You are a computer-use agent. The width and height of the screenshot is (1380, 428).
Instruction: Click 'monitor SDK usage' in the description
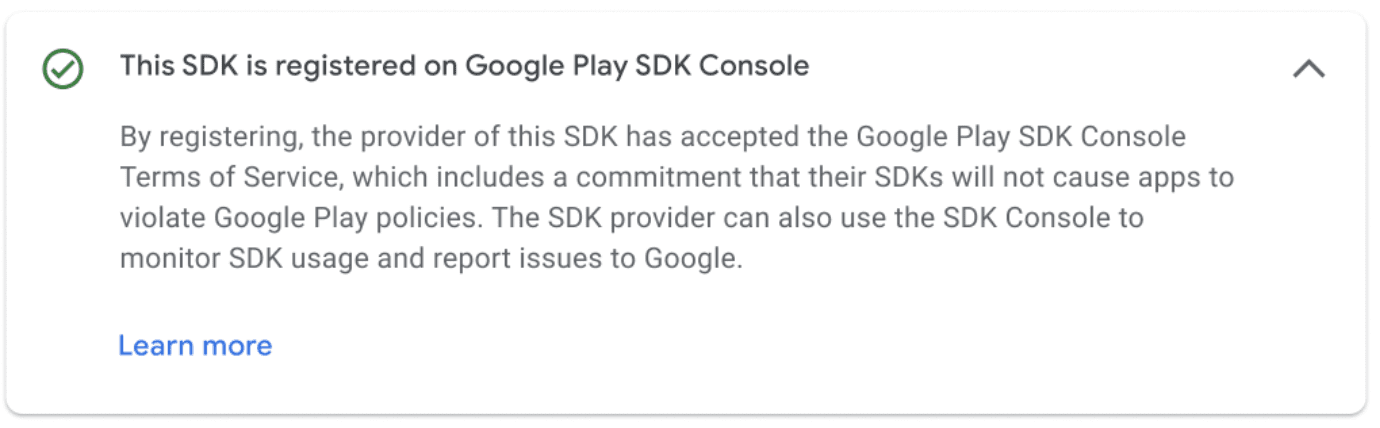click(x=243, y=259)
